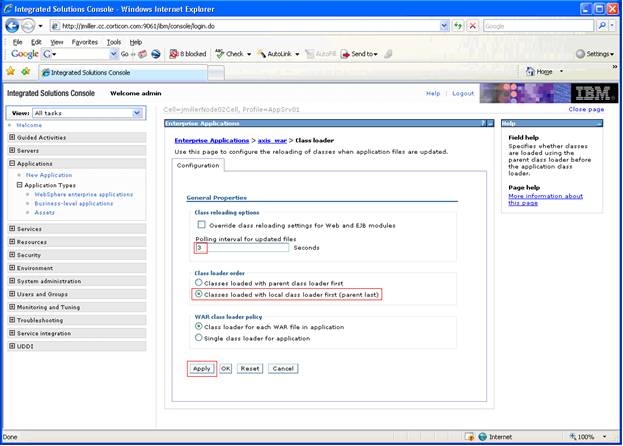
Task: Click the zoom level 100% icon
Action: coord(573,437)
